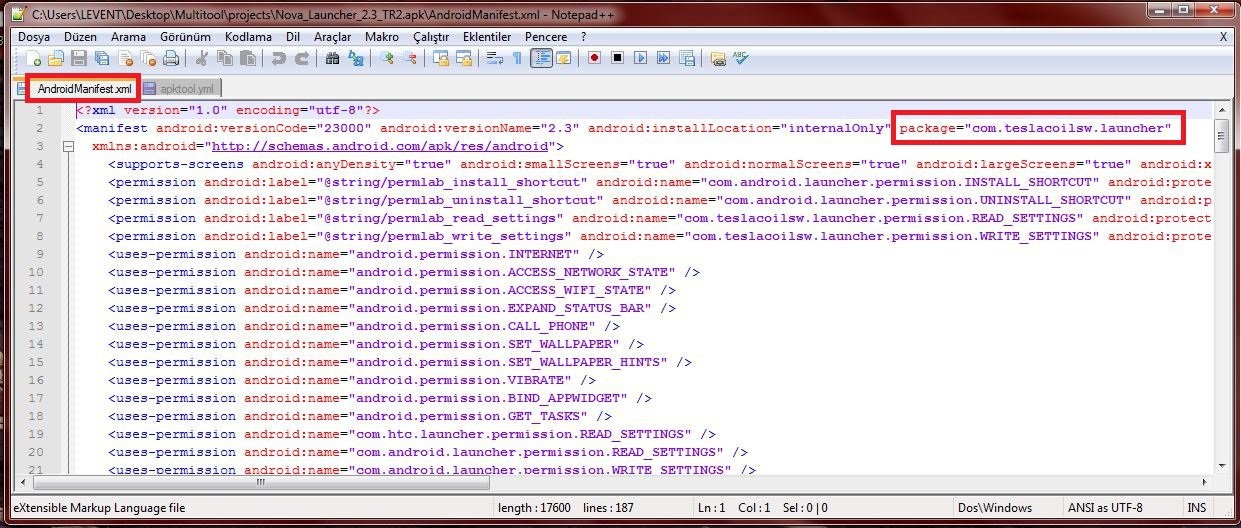
Task: Click the Stop macro recording icon
Action: click(617, 59)
